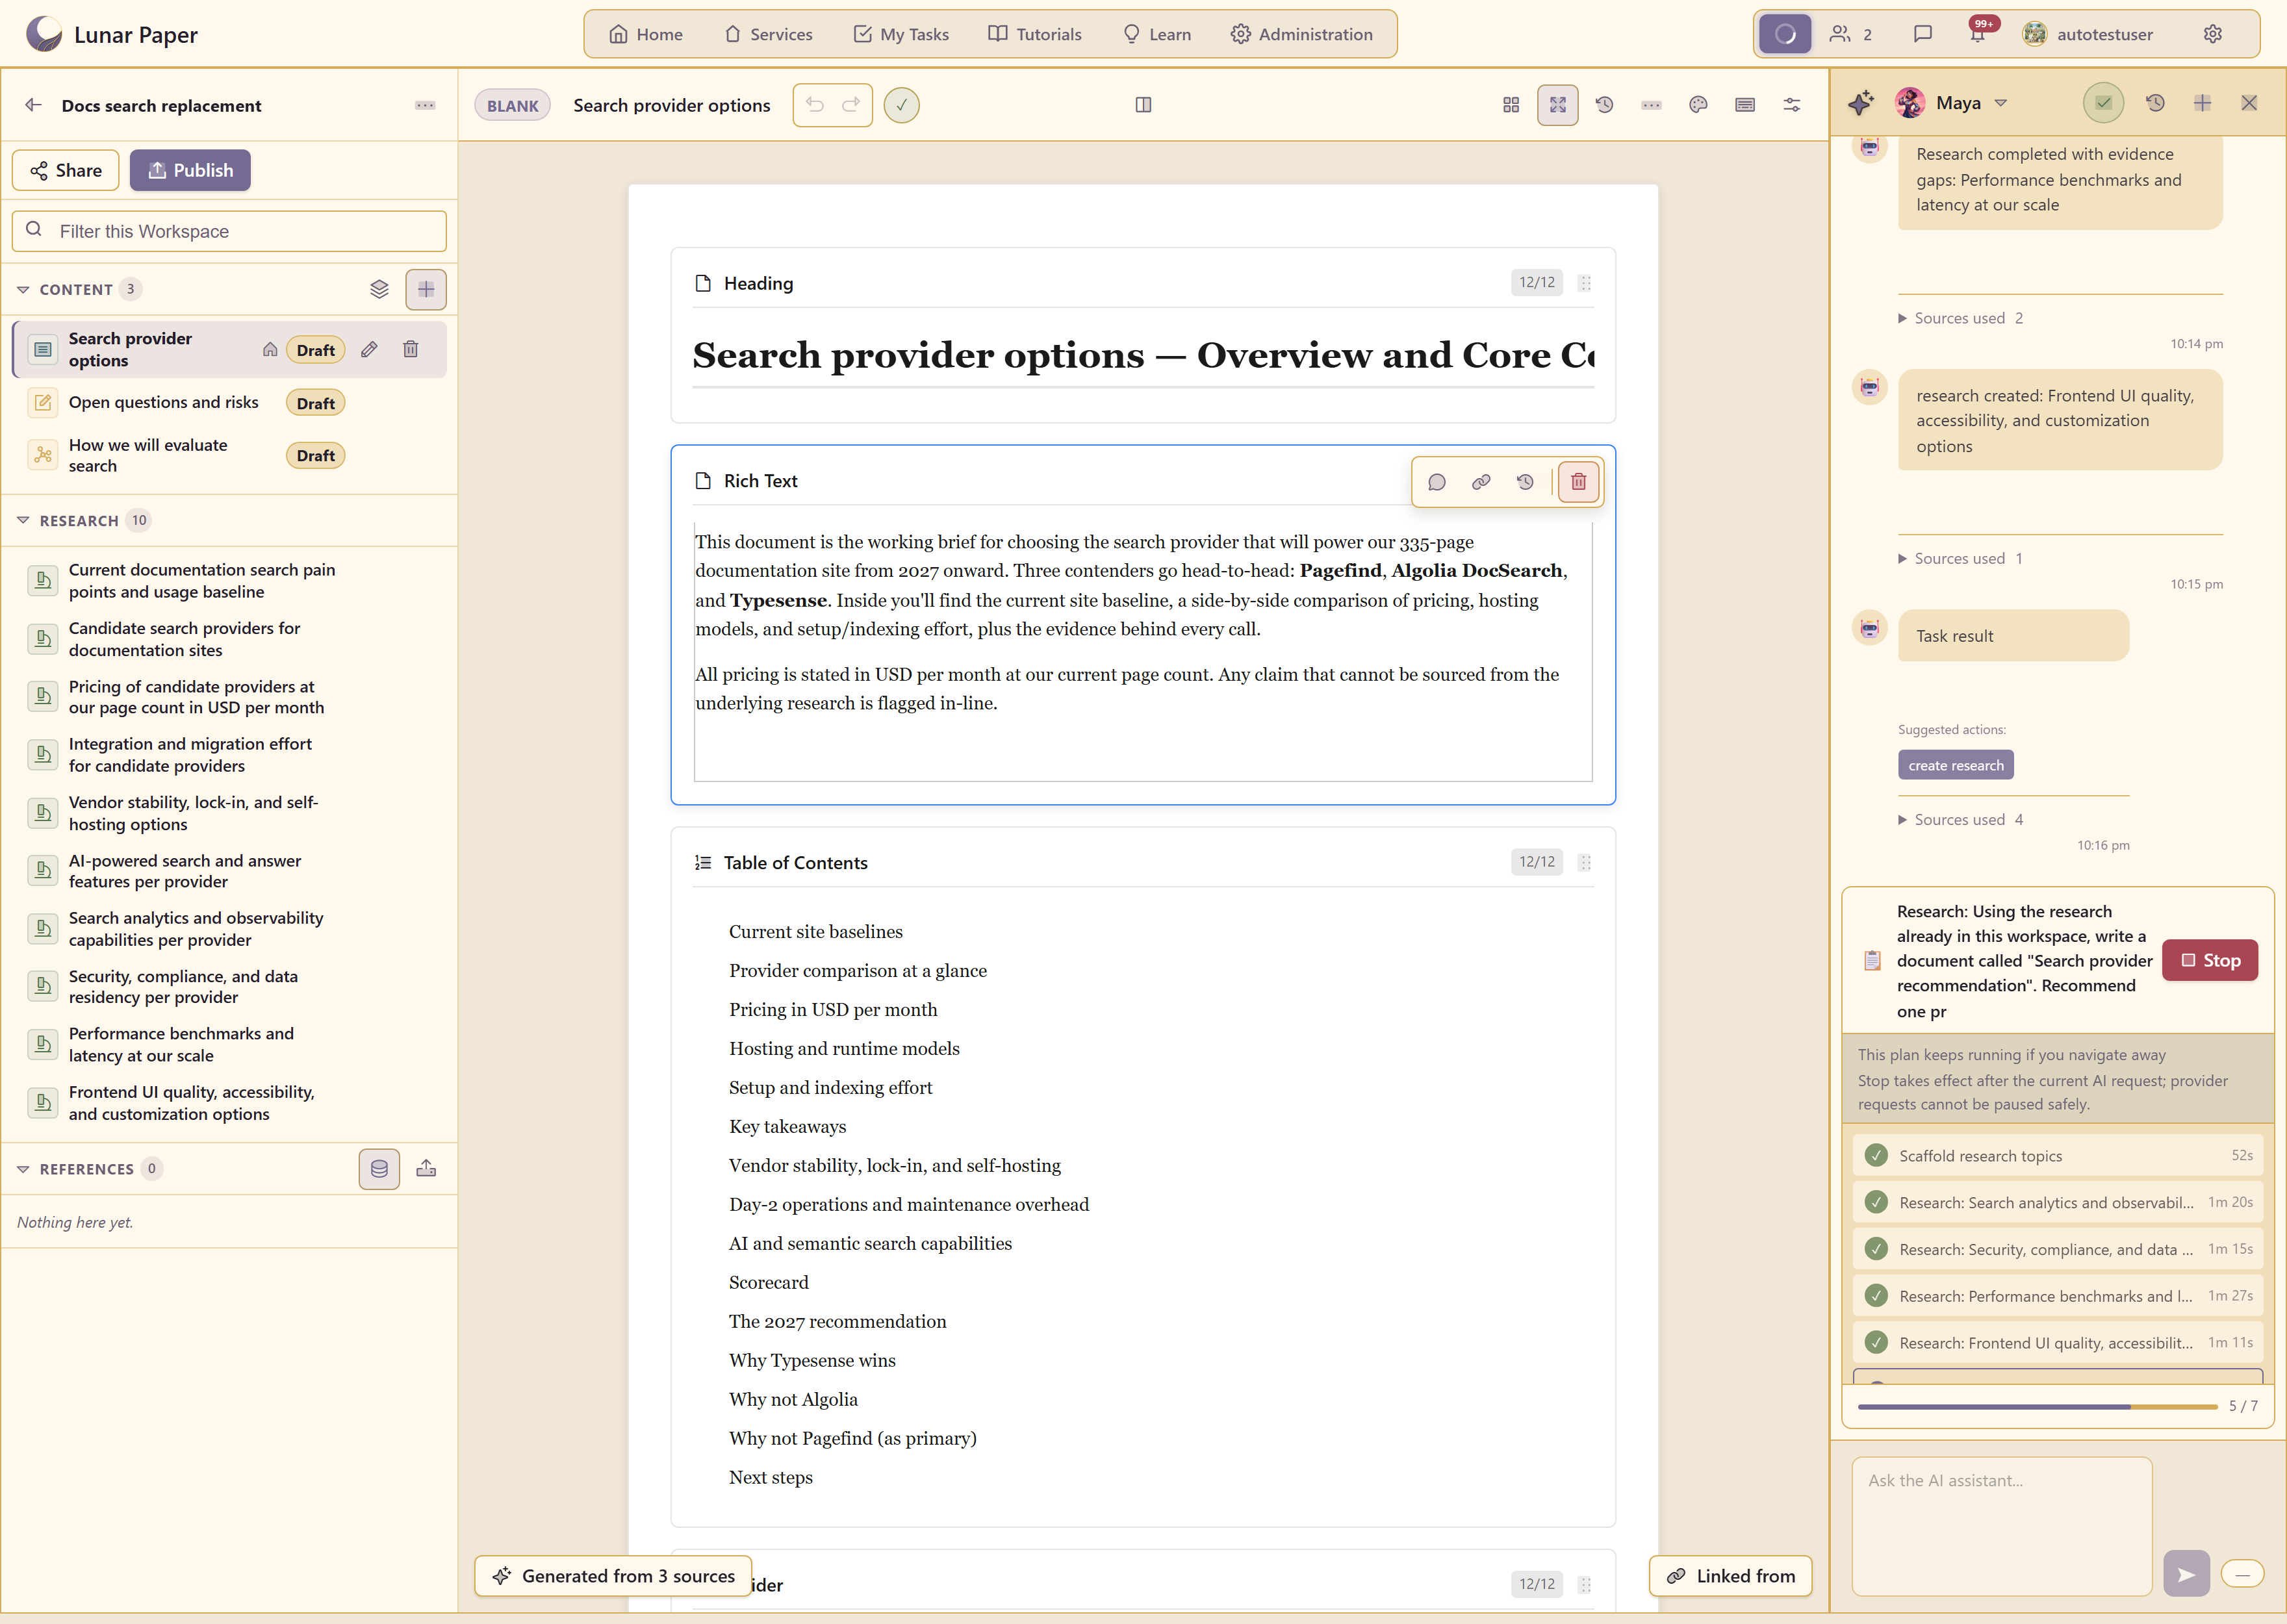Screen dimensions: 2287x1624
Task: Open the Administration menu
Action: tap(1301, 34)
